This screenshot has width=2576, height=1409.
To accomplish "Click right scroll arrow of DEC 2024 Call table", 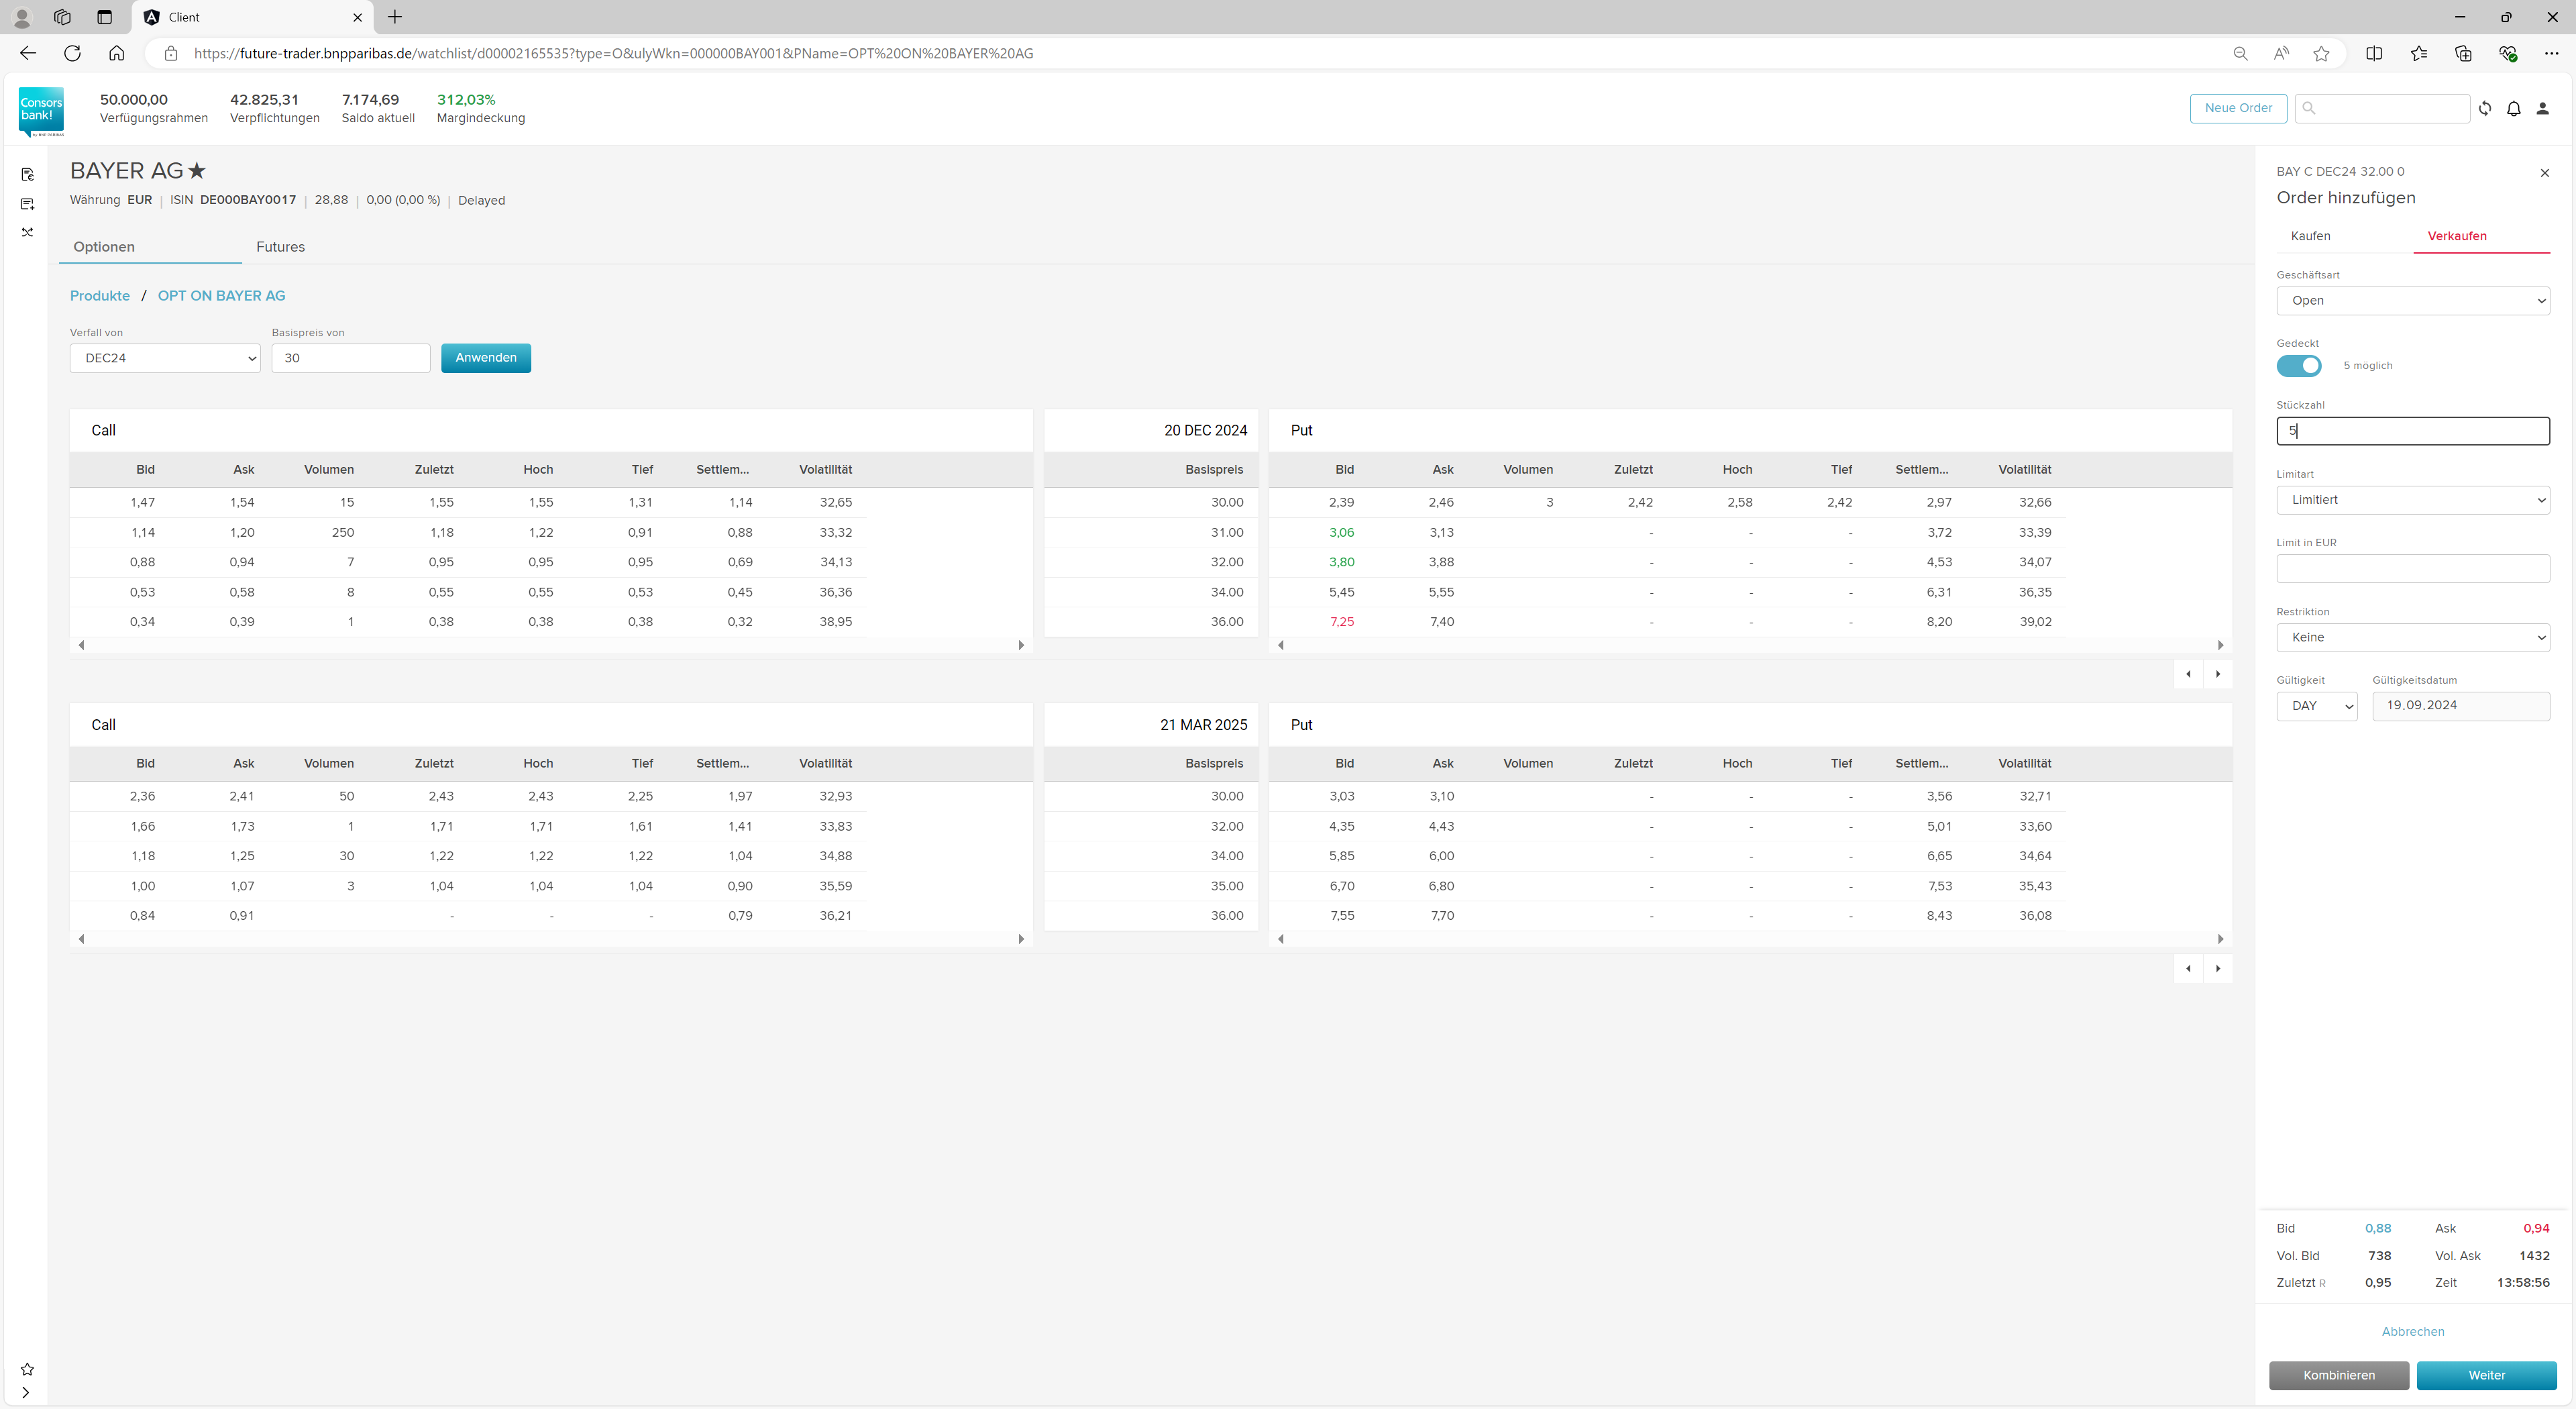I will pos(1021,646).
